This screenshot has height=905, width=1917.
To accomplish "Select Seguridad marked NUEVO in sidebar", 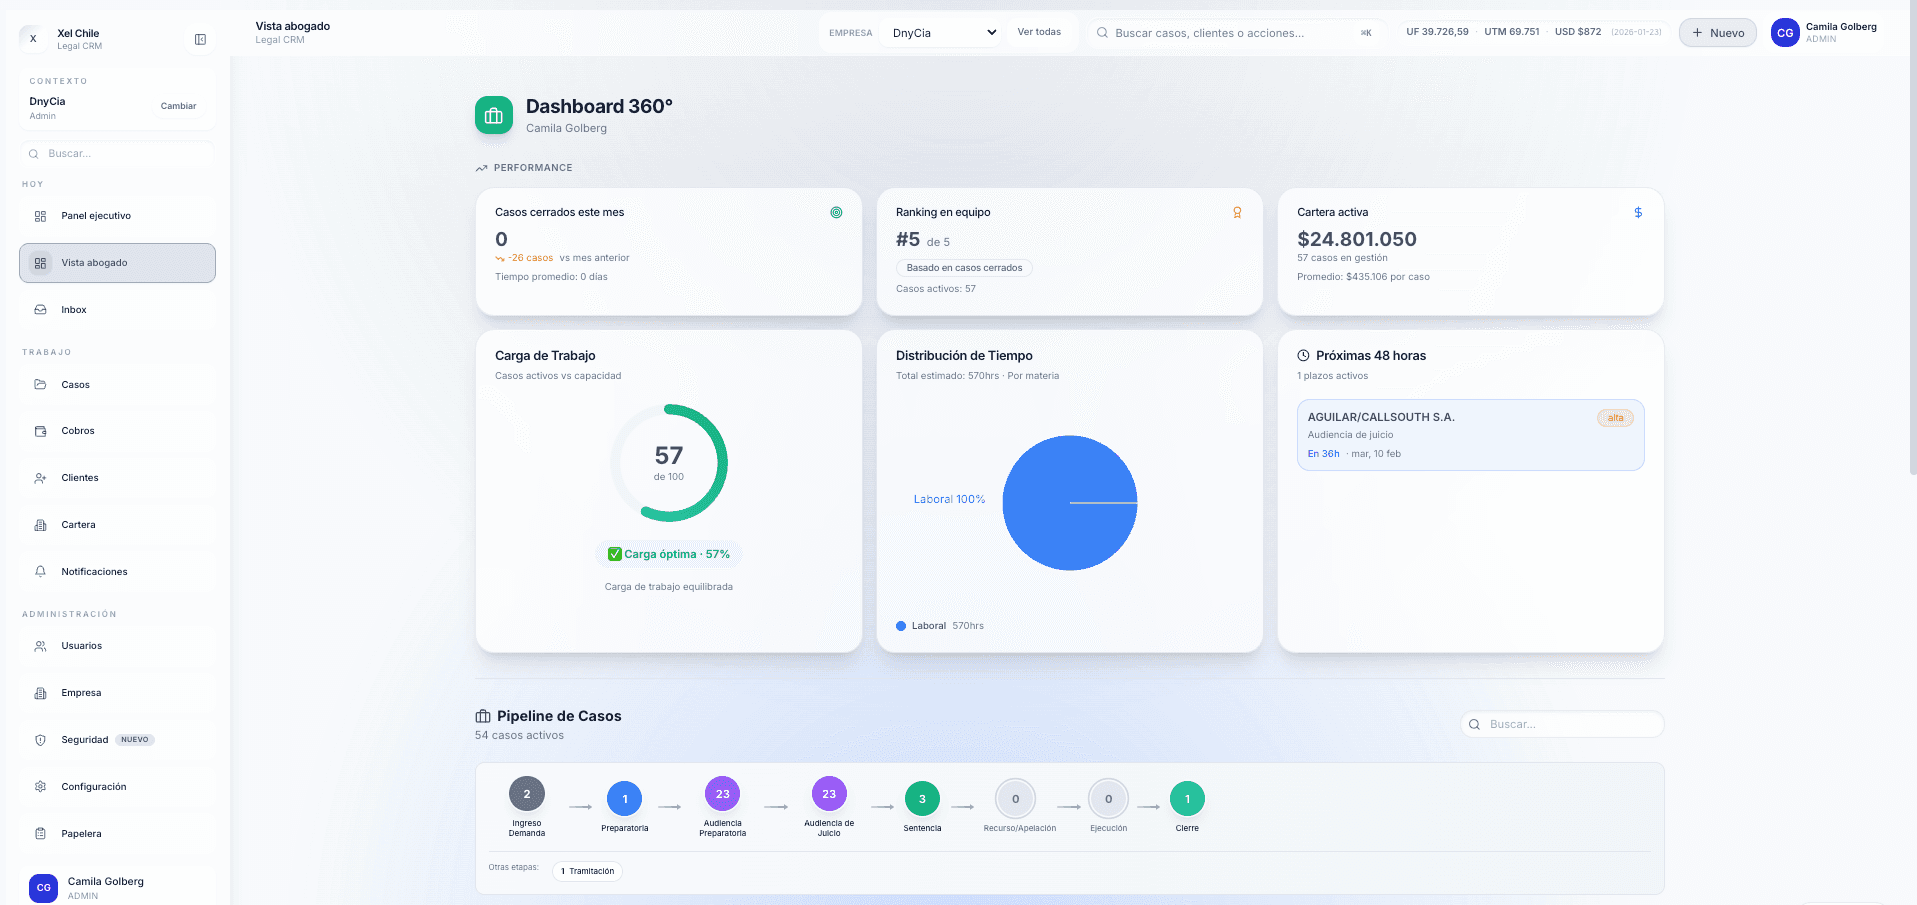I will [85, 739].
